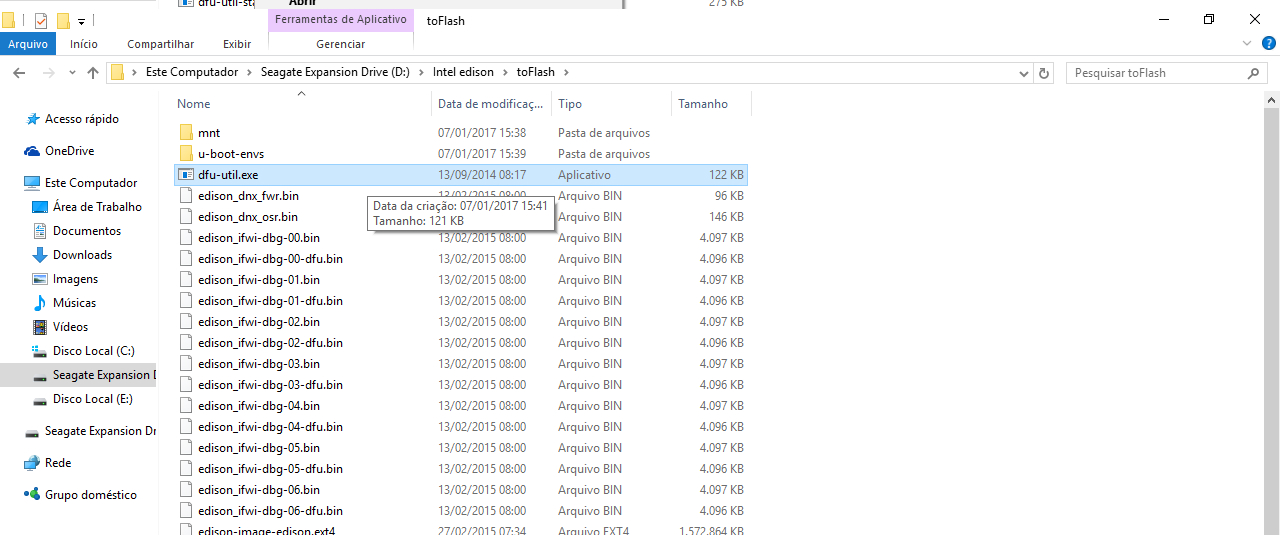1280x535 pixels.
Task: Switch to the Exibir ribbon tab
Action: (x=237, y=44)
